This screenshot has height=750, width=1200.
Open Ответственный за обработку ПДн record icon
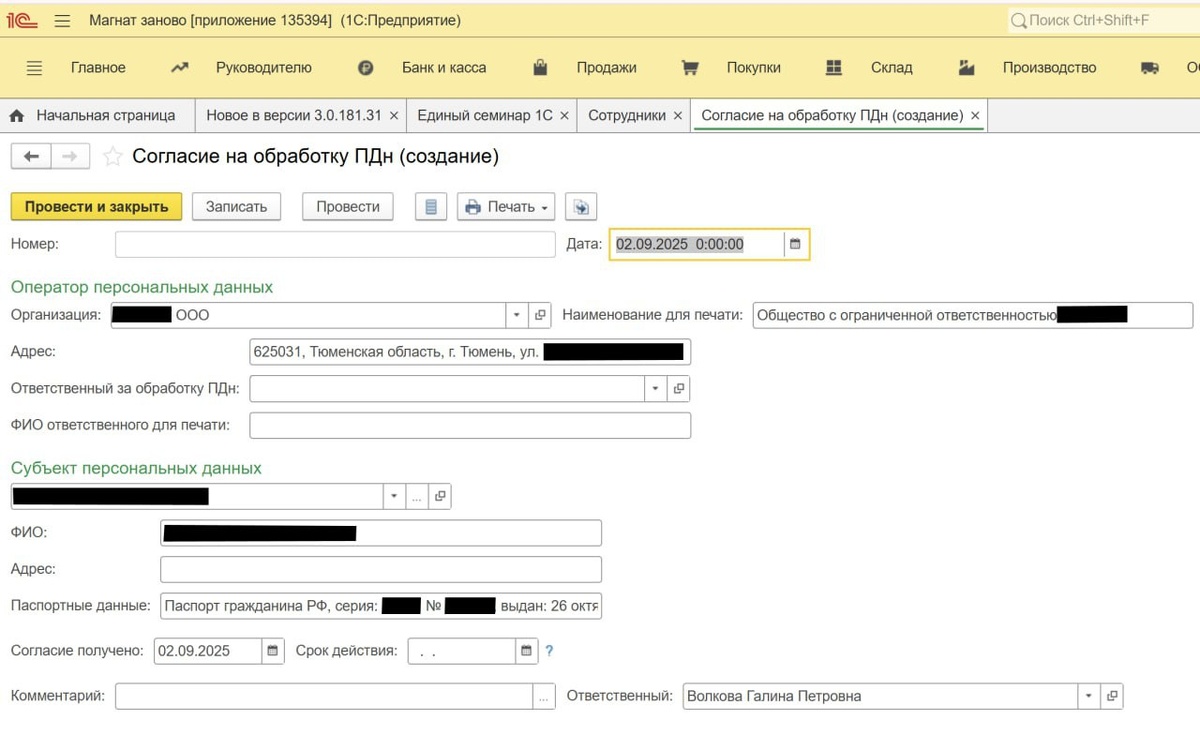(x=678, y=388)
